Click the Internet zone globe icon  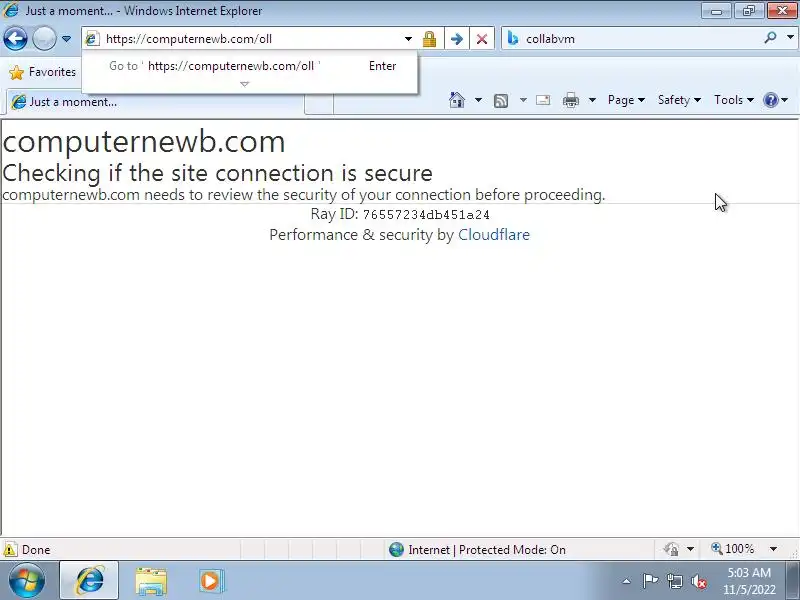396,549
